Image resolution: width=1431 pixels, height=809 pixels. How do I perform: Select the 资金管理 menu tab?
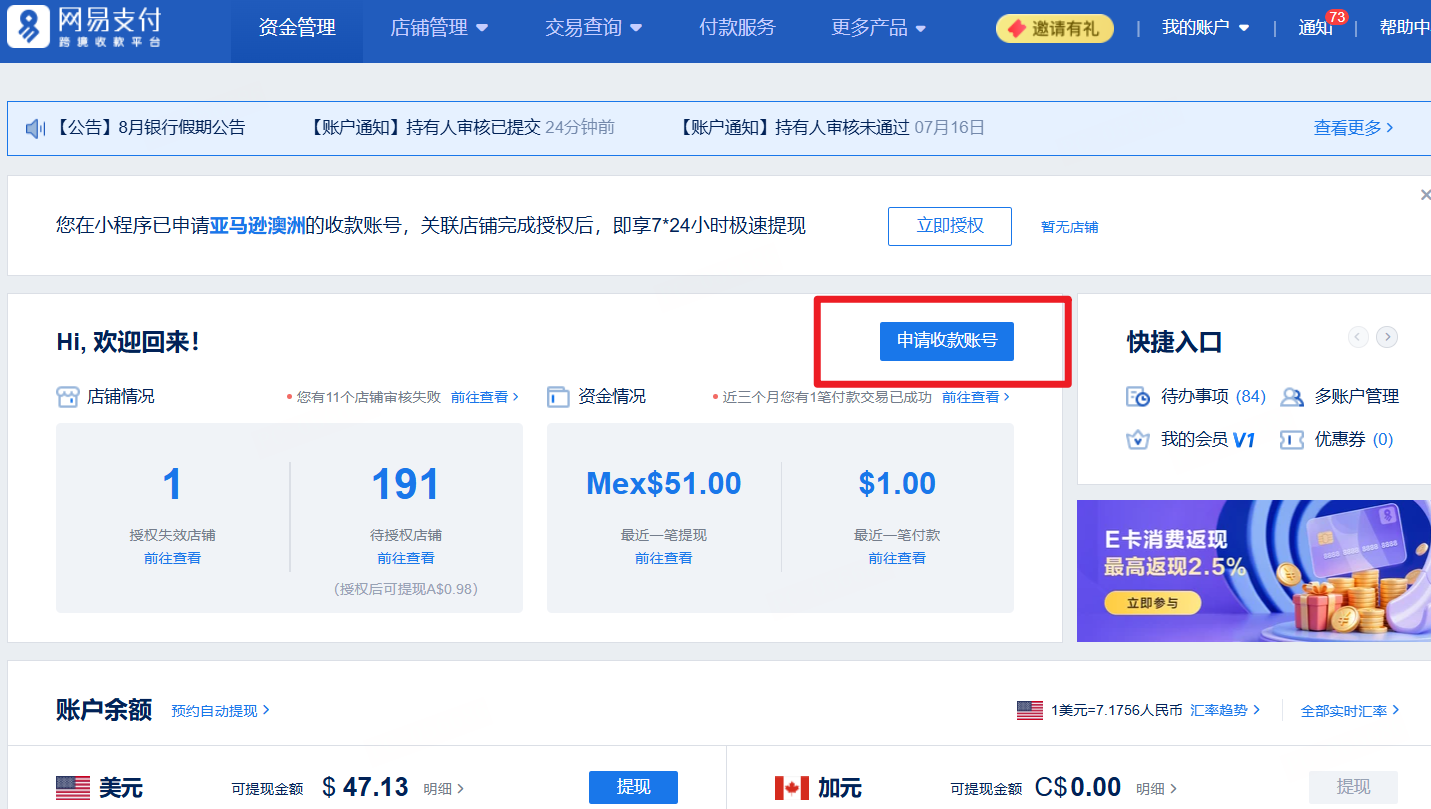tap(296, 28)
